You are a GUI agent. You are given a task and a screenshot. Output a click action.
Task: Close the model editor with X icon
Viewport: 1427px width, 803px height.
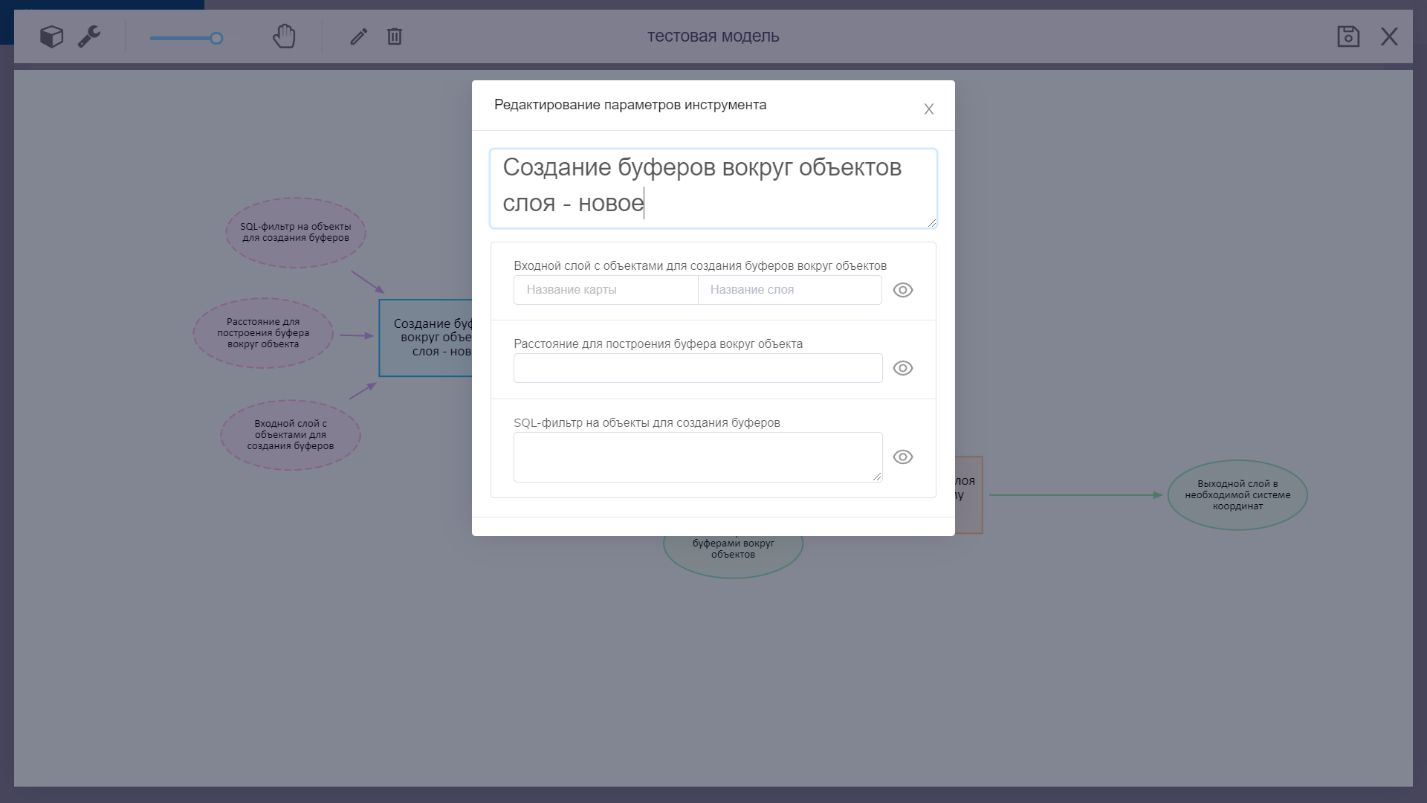[x=1389, y=37]
